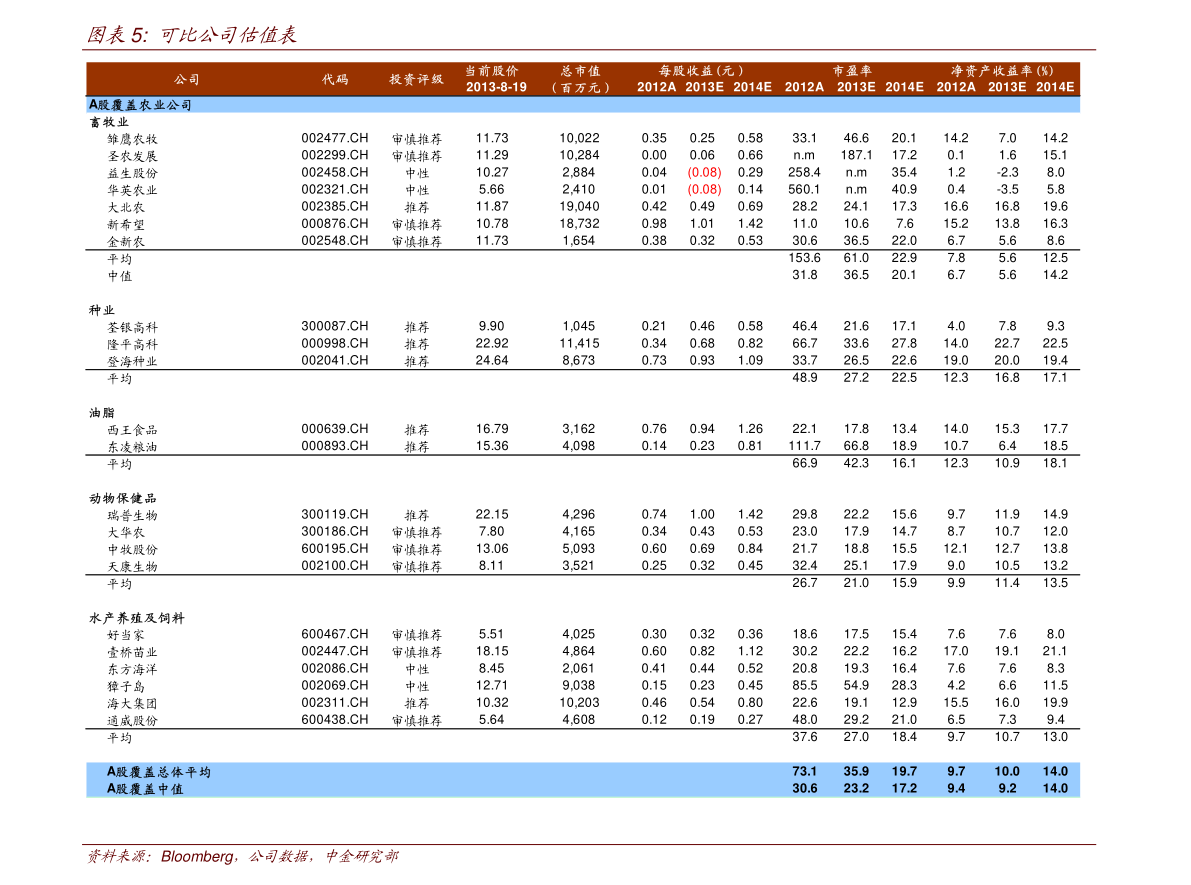Click the A股覆盖农业公司 section row
This screenshot has width=1191, height=885.
coord(583,105)
